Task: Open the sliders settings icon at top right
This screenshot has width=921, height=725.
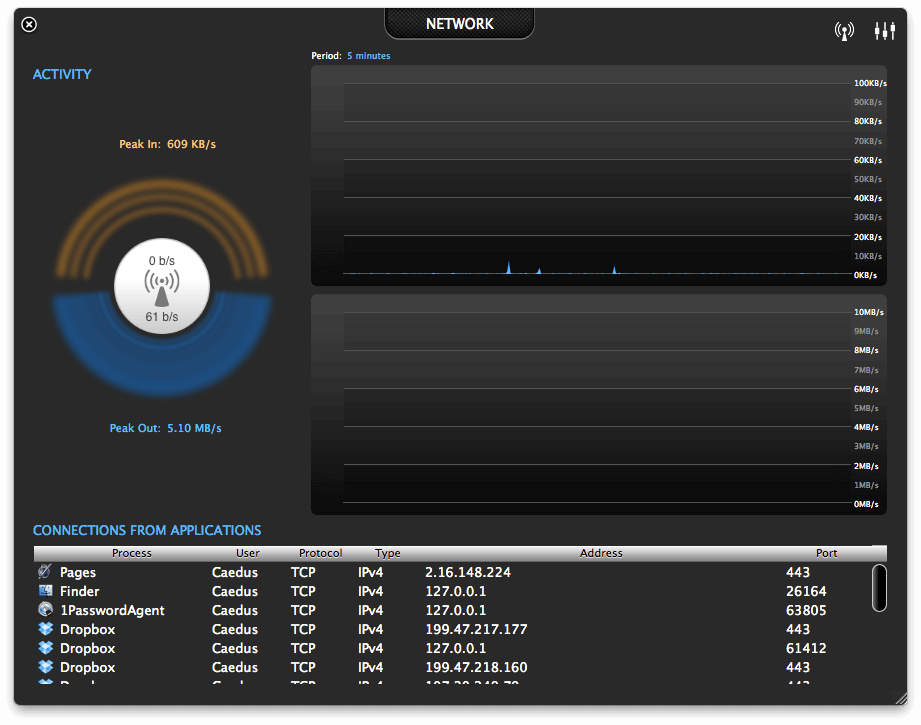Action: (884, 31)
